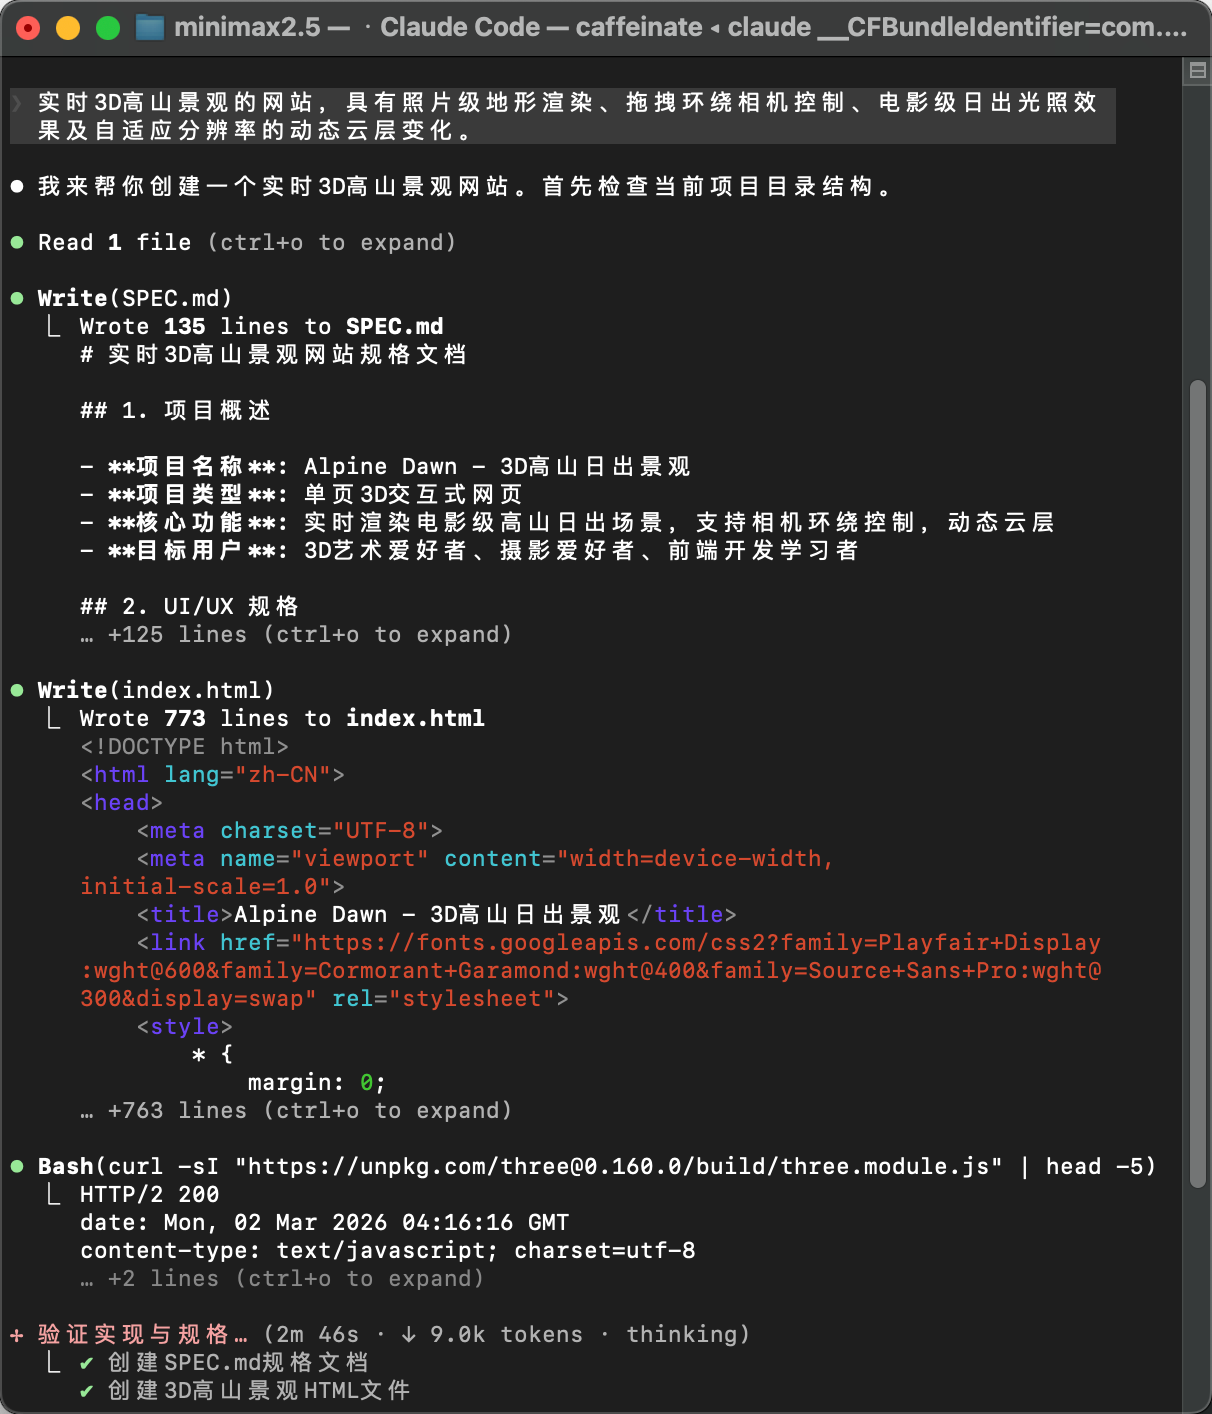Click the green bullet beside Write(SPEC.md)
Image resolution: width=1212 pixels, height=1414 pixels.
[x=17, y=297]
